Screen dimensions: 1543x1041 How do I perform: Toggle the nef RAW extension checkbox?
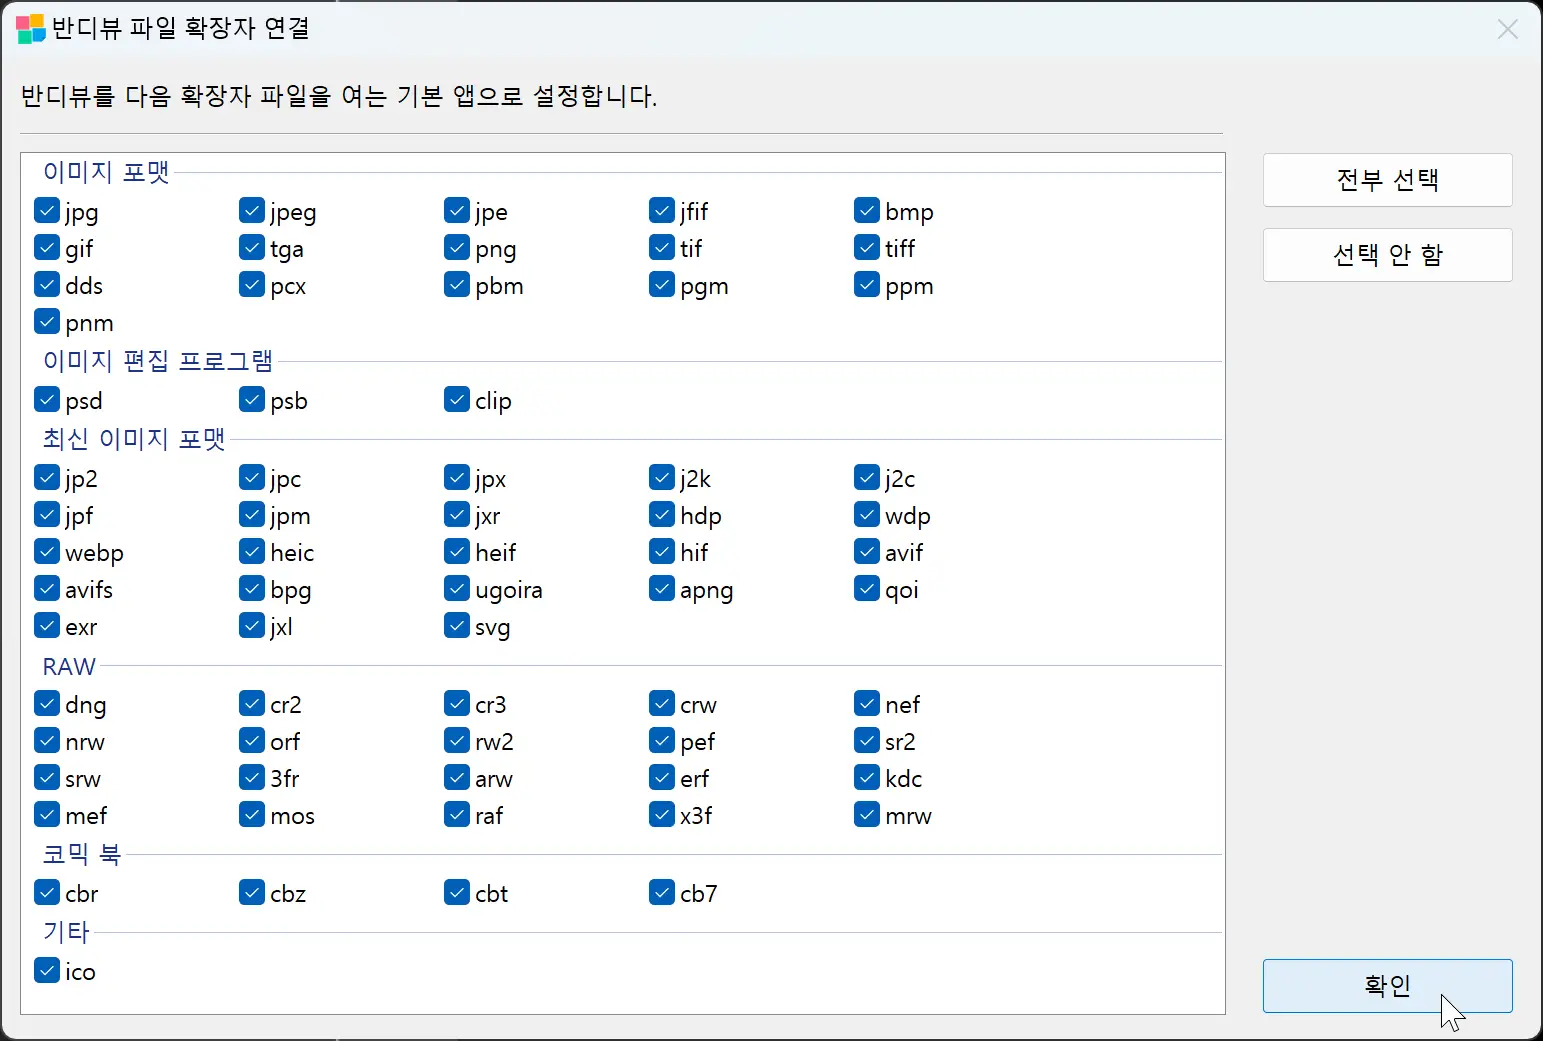[866, 704]
